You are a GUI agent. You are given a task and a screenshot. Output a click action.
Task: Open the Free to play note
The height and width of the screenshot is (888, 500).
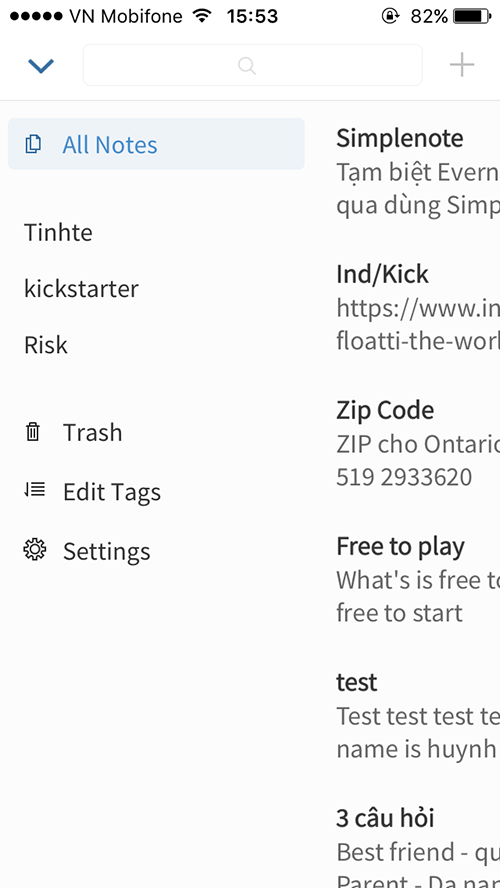pos(418,580)
